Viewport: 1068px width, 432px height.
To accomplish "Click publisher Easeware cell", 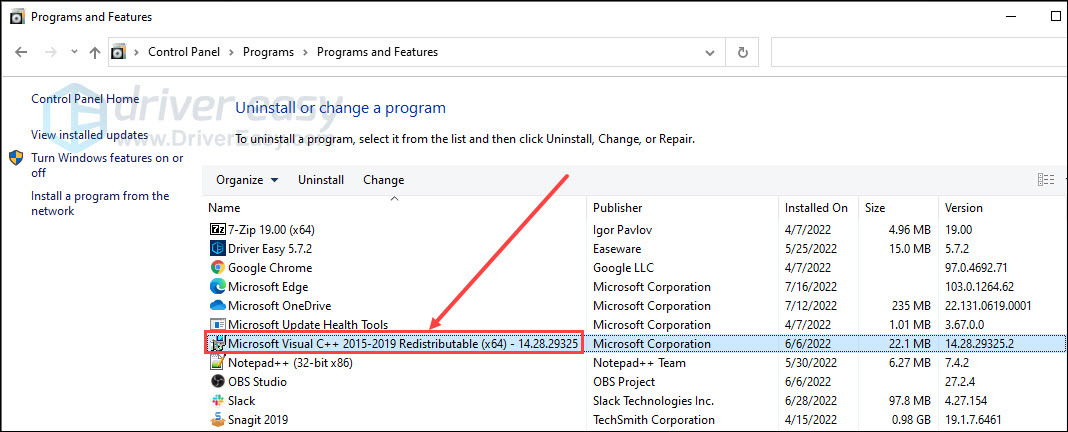I will [617, 249].
